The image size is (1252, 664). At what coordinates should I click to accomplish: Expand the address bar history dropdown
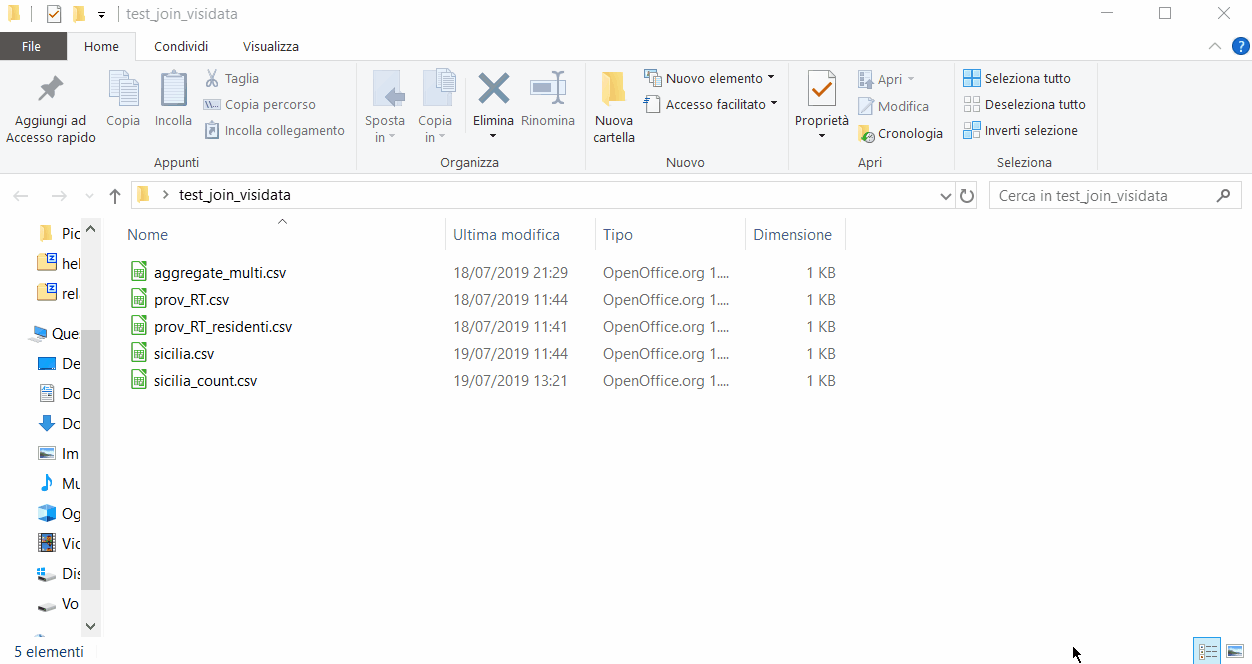(x=946, y=196)
